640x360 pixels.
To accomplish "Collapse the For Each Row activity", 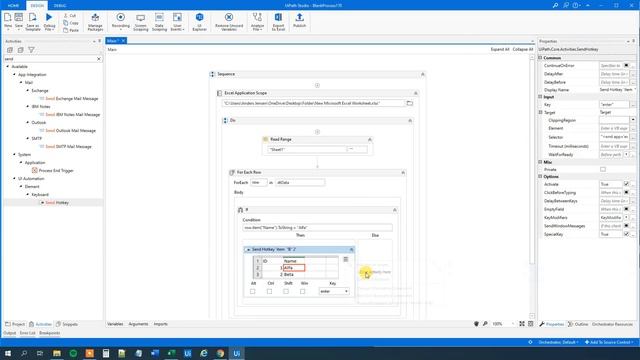I will 403,172.
